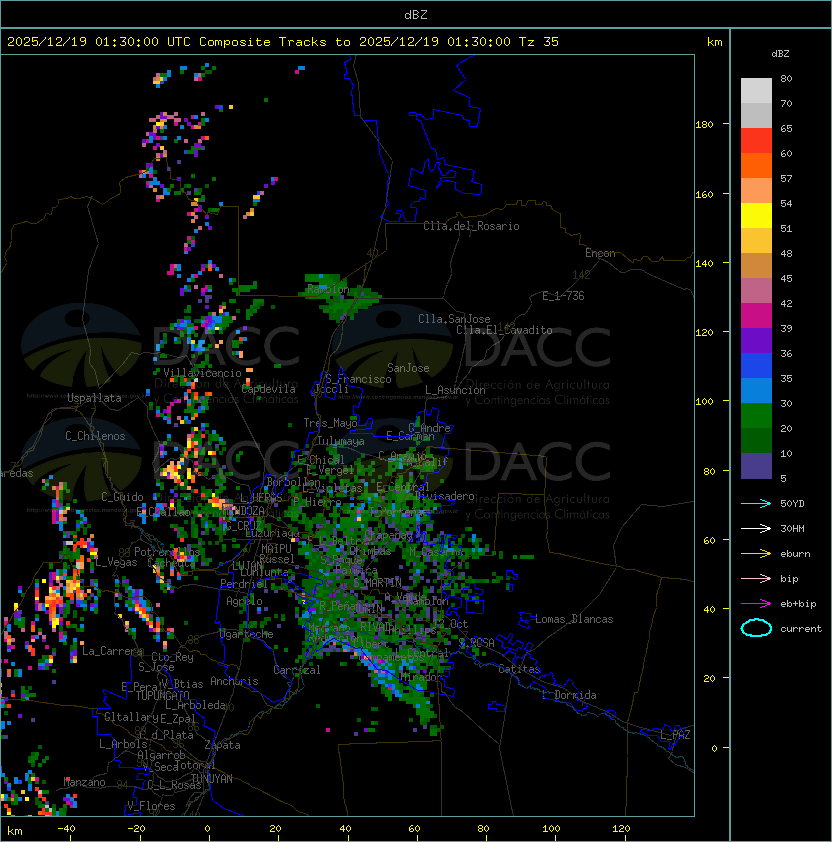Select the 65 dBZ red color swatch
The image size is (832, 842).
[756, 140]
